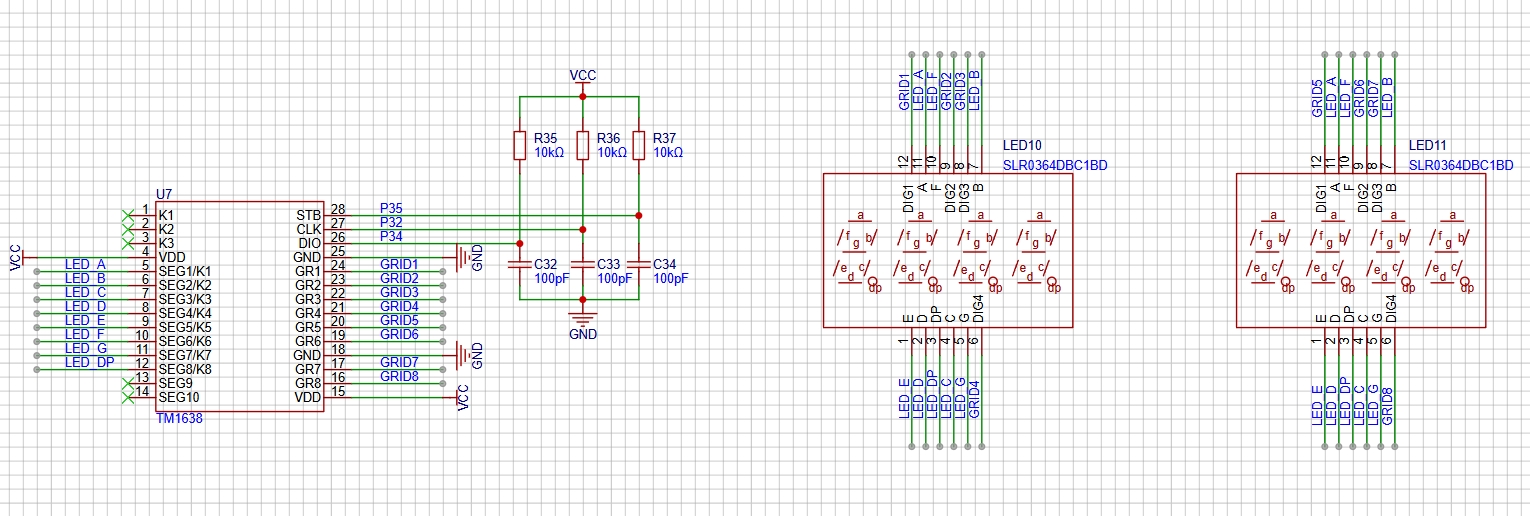Click the GRID4 net label below LED10
Screen dimensions: 1530x516
[x=975, y=398]
